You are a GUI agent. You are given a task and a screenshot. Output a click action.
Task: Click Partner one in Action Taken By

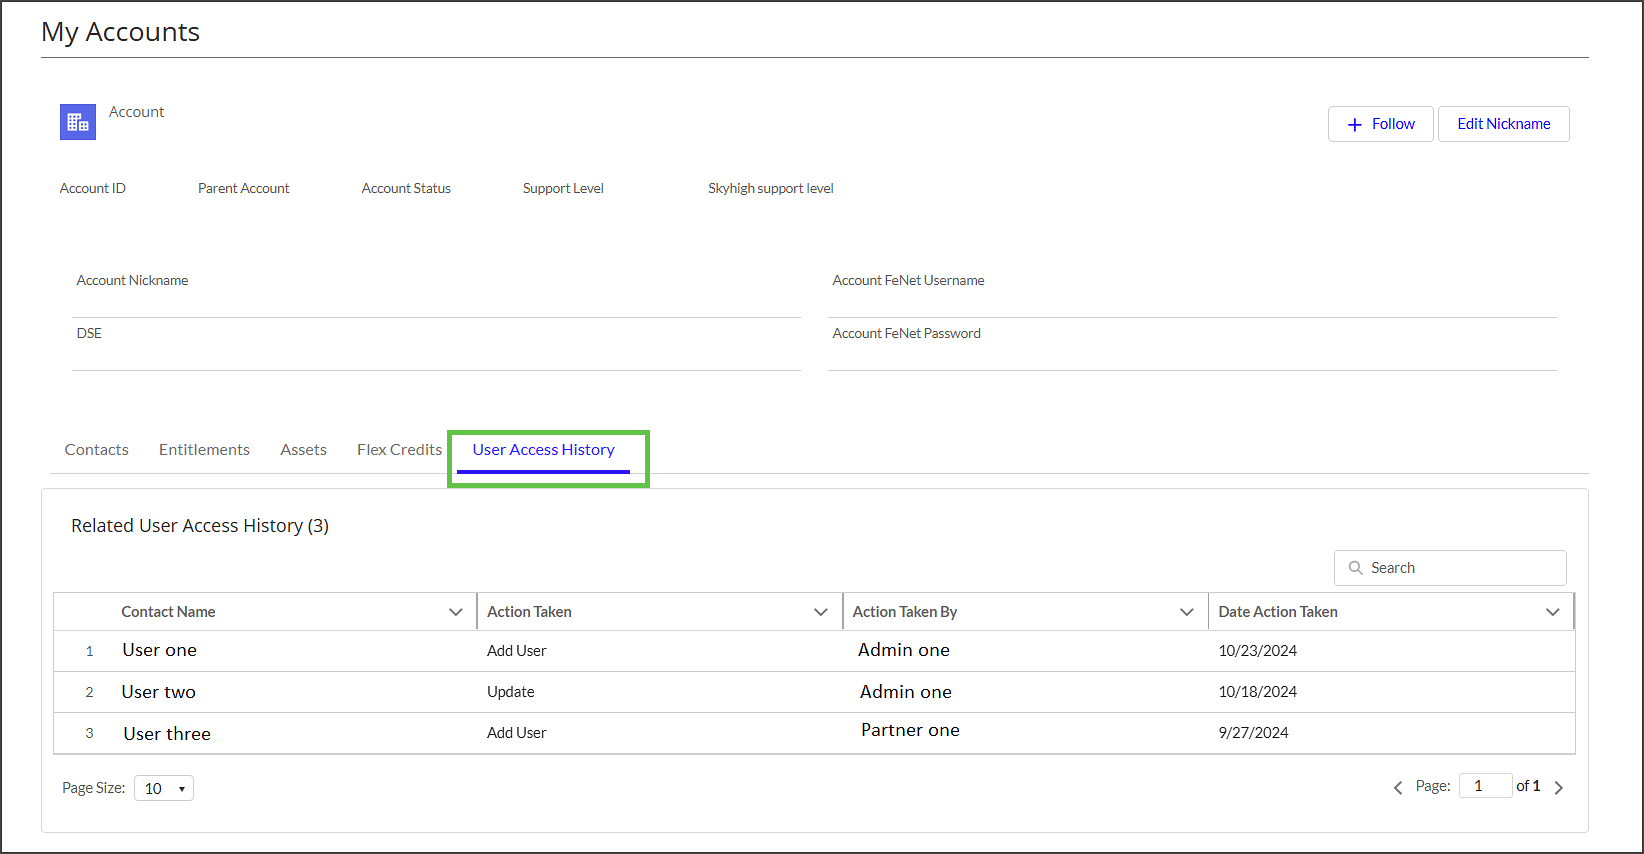click(x=910, y=730)
